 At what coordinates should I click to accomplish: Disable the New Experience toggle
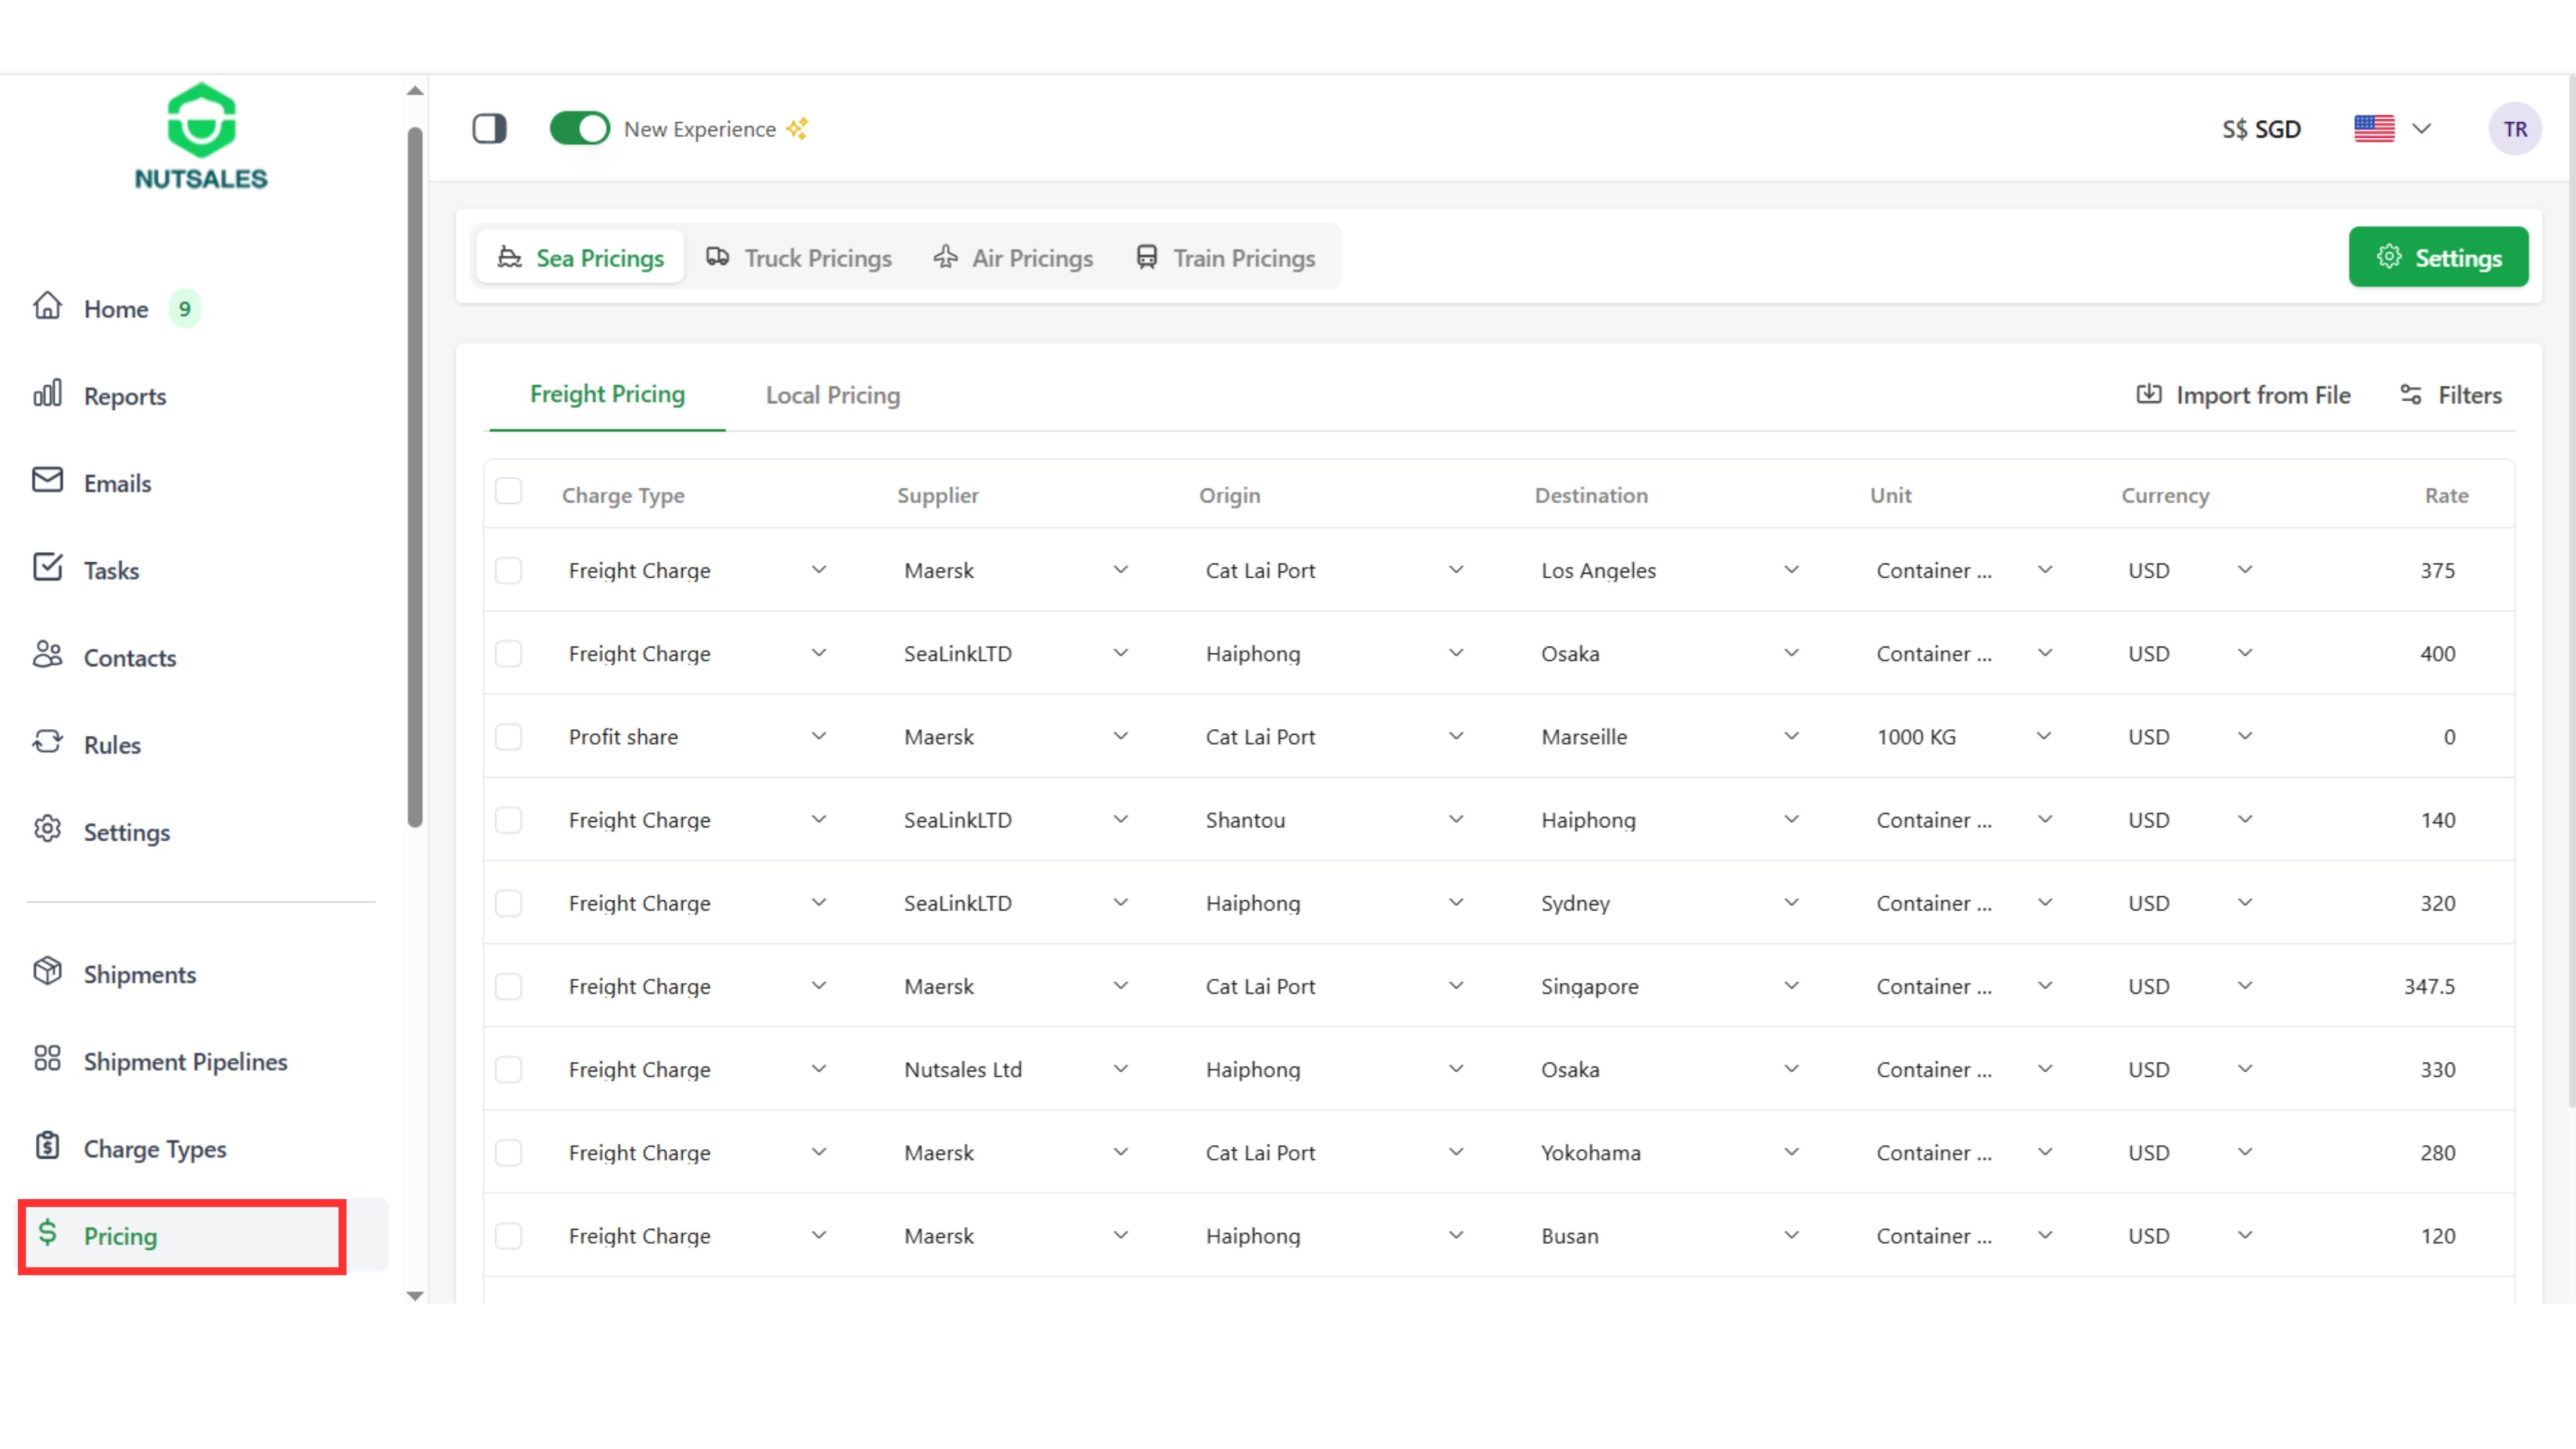click(579, 128)
